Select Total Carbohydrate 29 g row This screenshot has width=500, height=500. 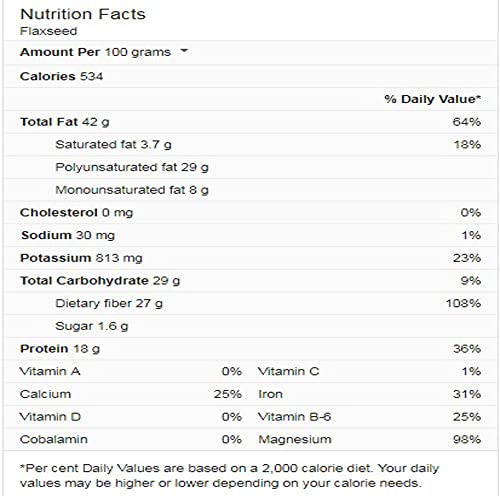250,281
